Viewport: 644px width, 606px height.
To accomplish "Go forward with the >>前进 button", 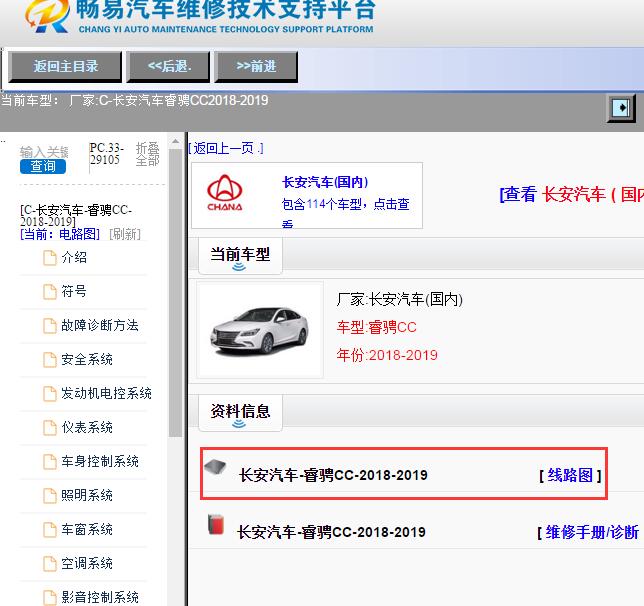I will (256, 67).
